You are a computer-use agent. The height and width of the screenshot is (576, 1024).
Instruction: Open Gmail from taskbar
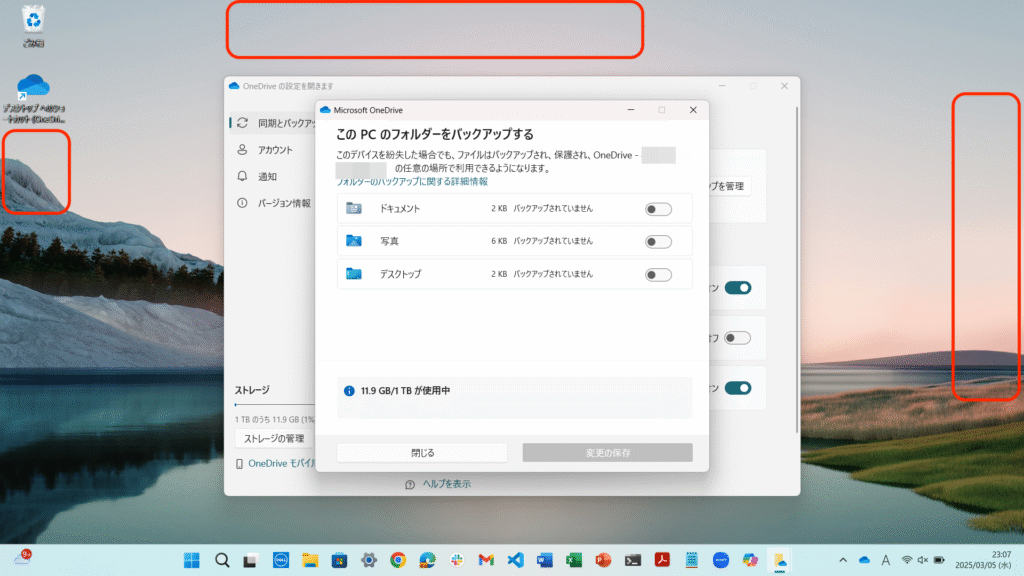point(486,560)
